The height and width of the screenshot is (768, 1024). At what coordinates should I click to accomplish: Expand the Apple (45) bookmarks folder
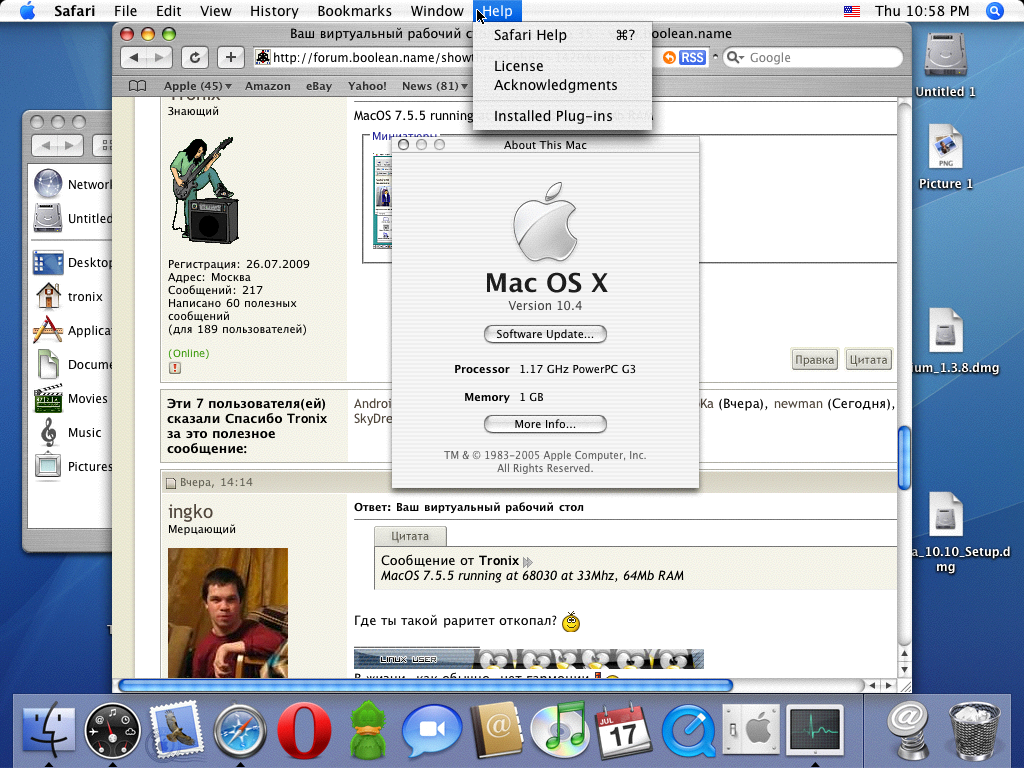tap(197, 86)
